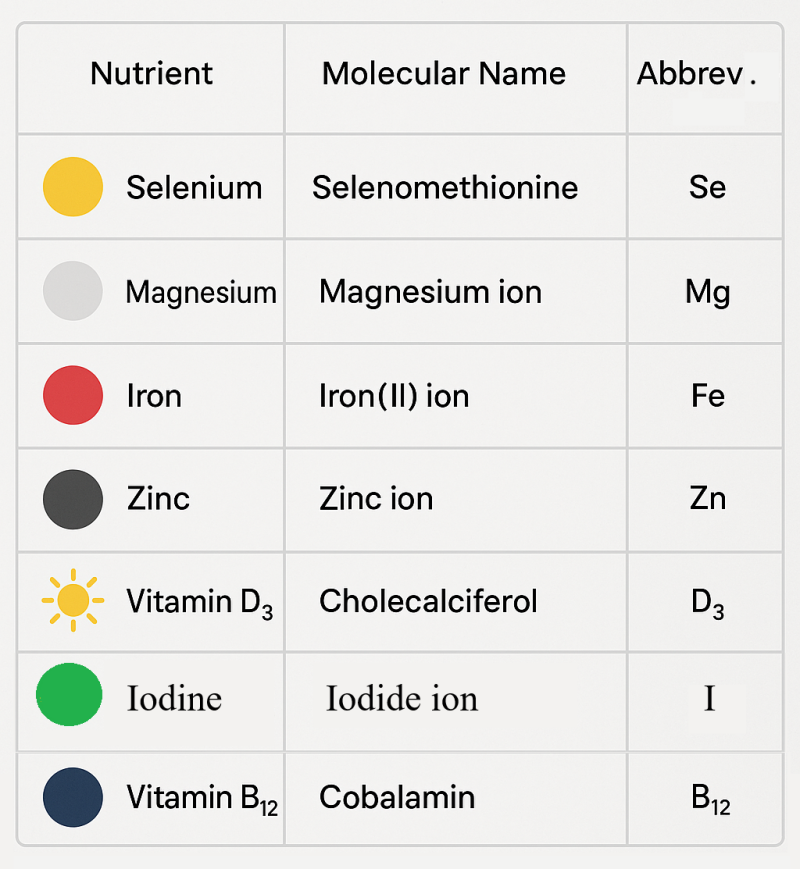
Task: Select the Cholecalciferol cell
Action: (428, 601)
